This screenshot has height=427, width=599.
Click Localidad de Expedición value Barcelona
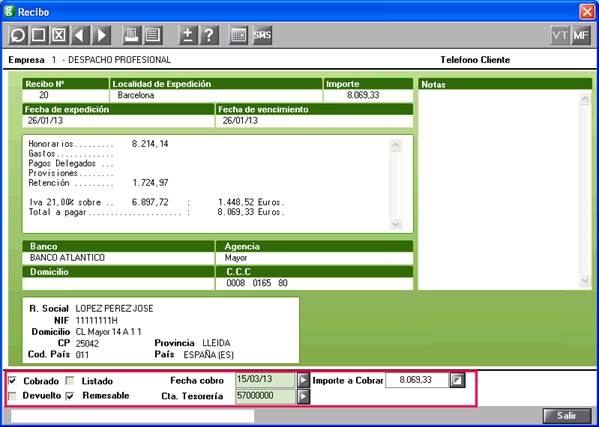click(x=136, y=95)
